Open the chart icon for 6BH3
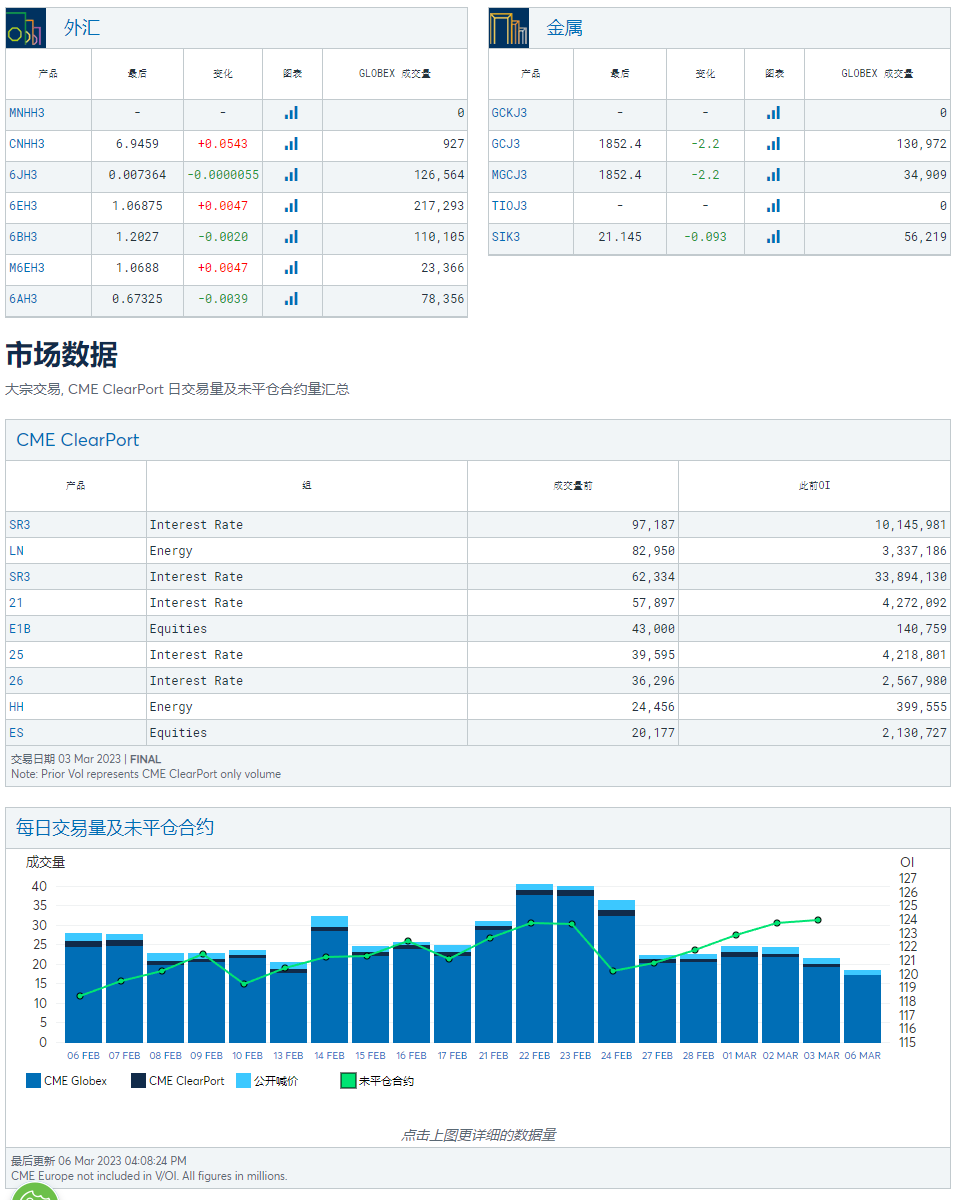Screen dimensions: 956x1200 pyautogui.click(x=291, y=237)
